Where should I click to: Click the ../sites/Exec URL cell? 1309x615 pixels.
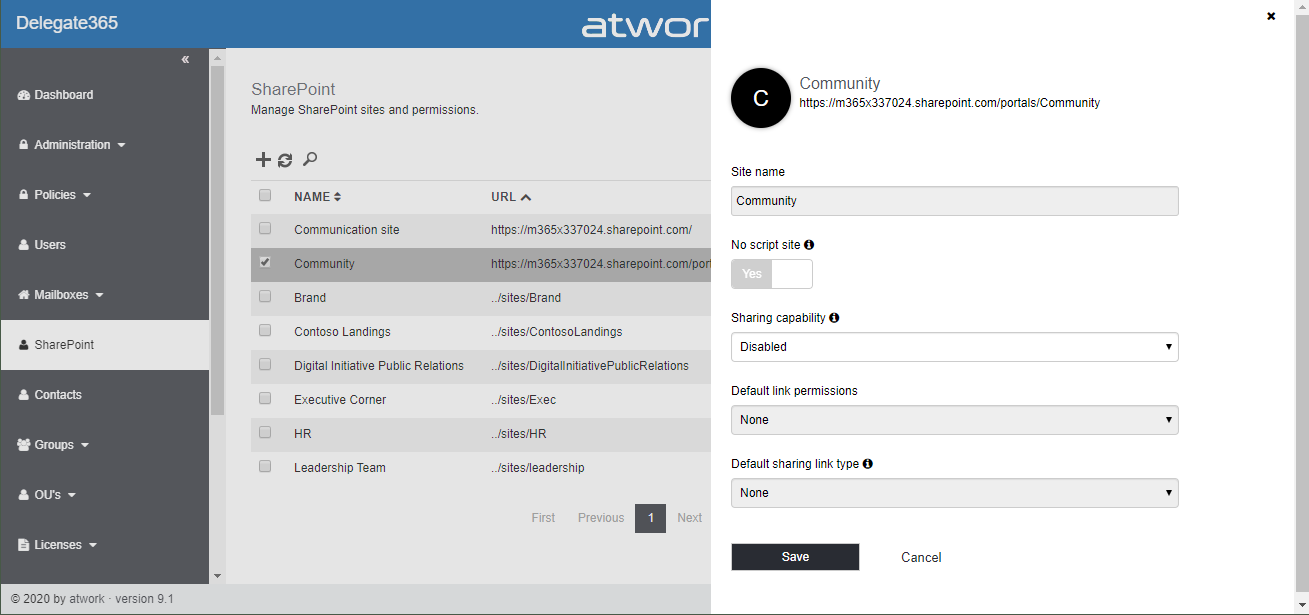point(524,400)
